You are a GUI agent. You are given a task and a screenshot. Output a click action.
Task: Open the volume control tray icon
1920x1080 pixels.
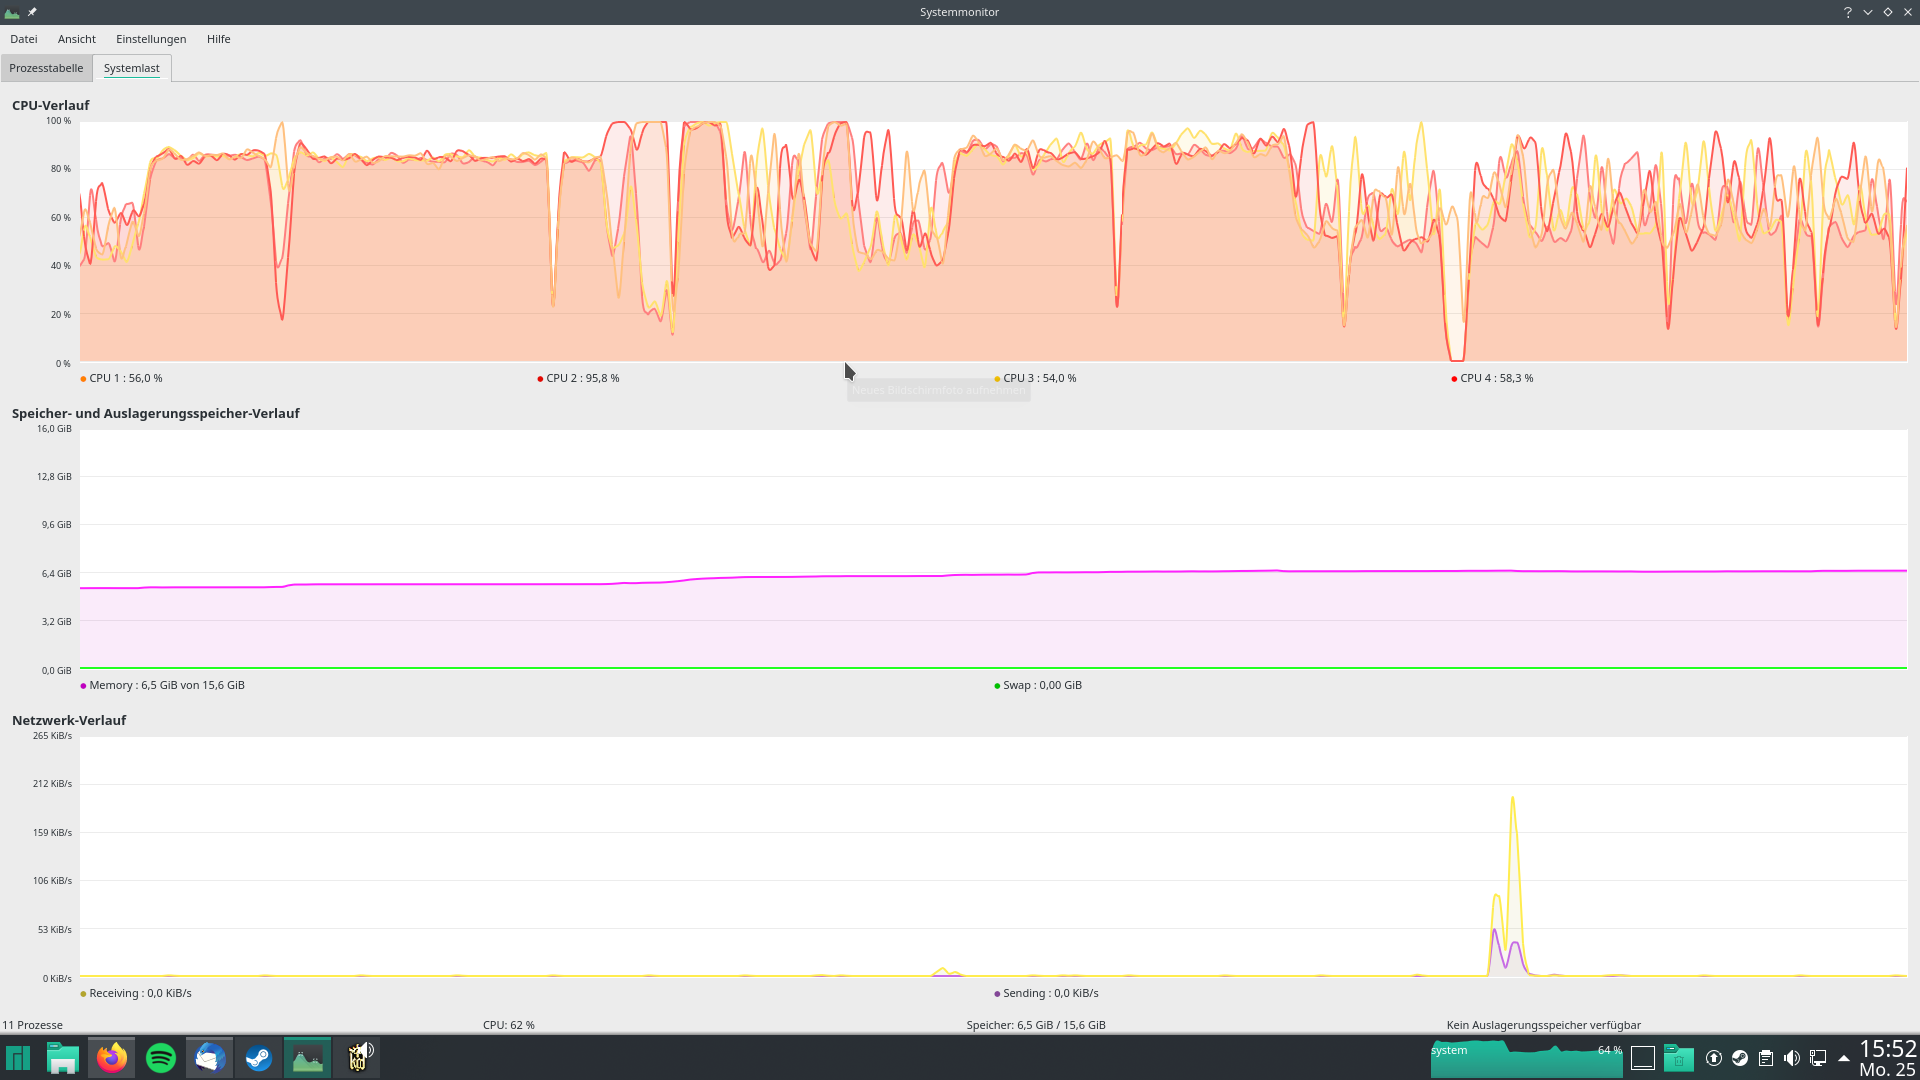pyautogui.click(x=1792, y=1058)
